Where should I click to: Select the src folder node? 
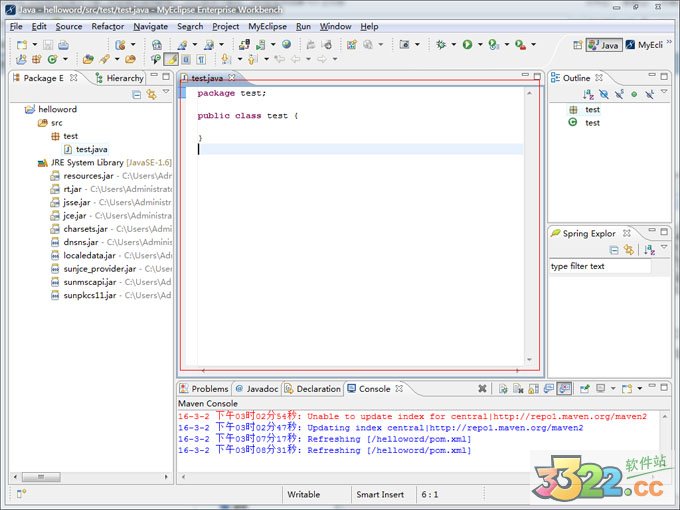point(50,123)
